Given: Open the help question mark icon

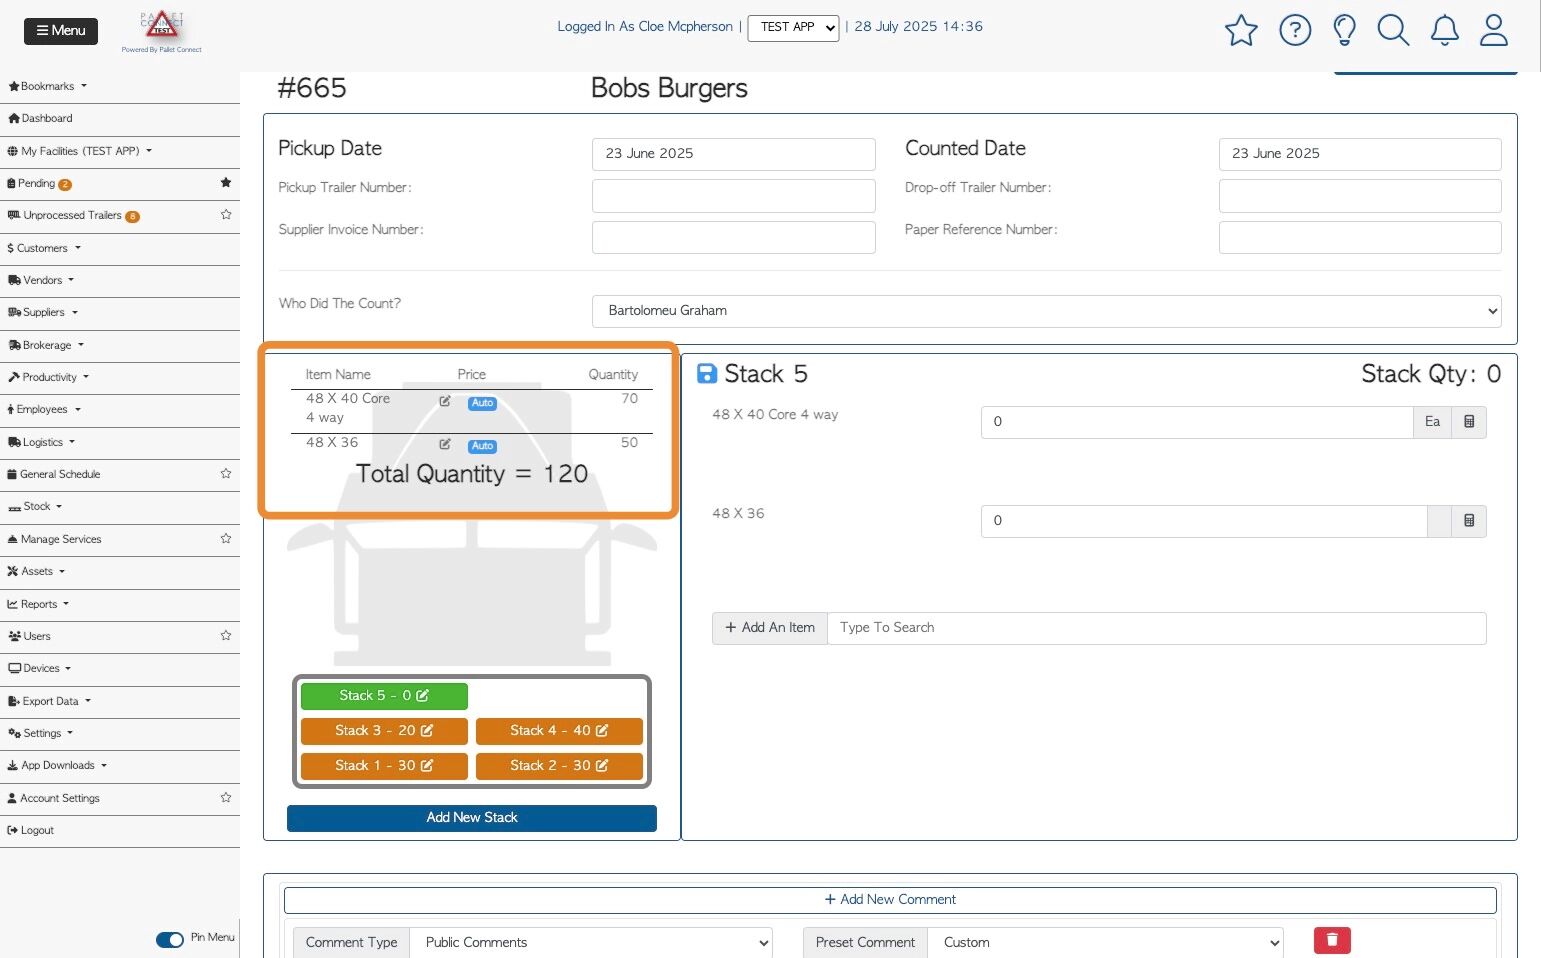Looking at the screenshot, I should (x=1295, y=30).
